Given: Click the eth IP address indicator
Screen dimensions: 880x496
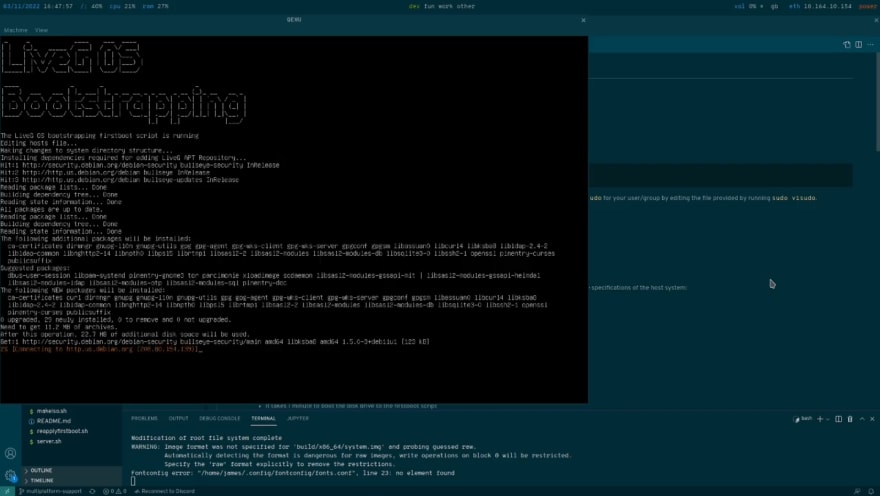Looking at the screenshot, I should (820, 6).
